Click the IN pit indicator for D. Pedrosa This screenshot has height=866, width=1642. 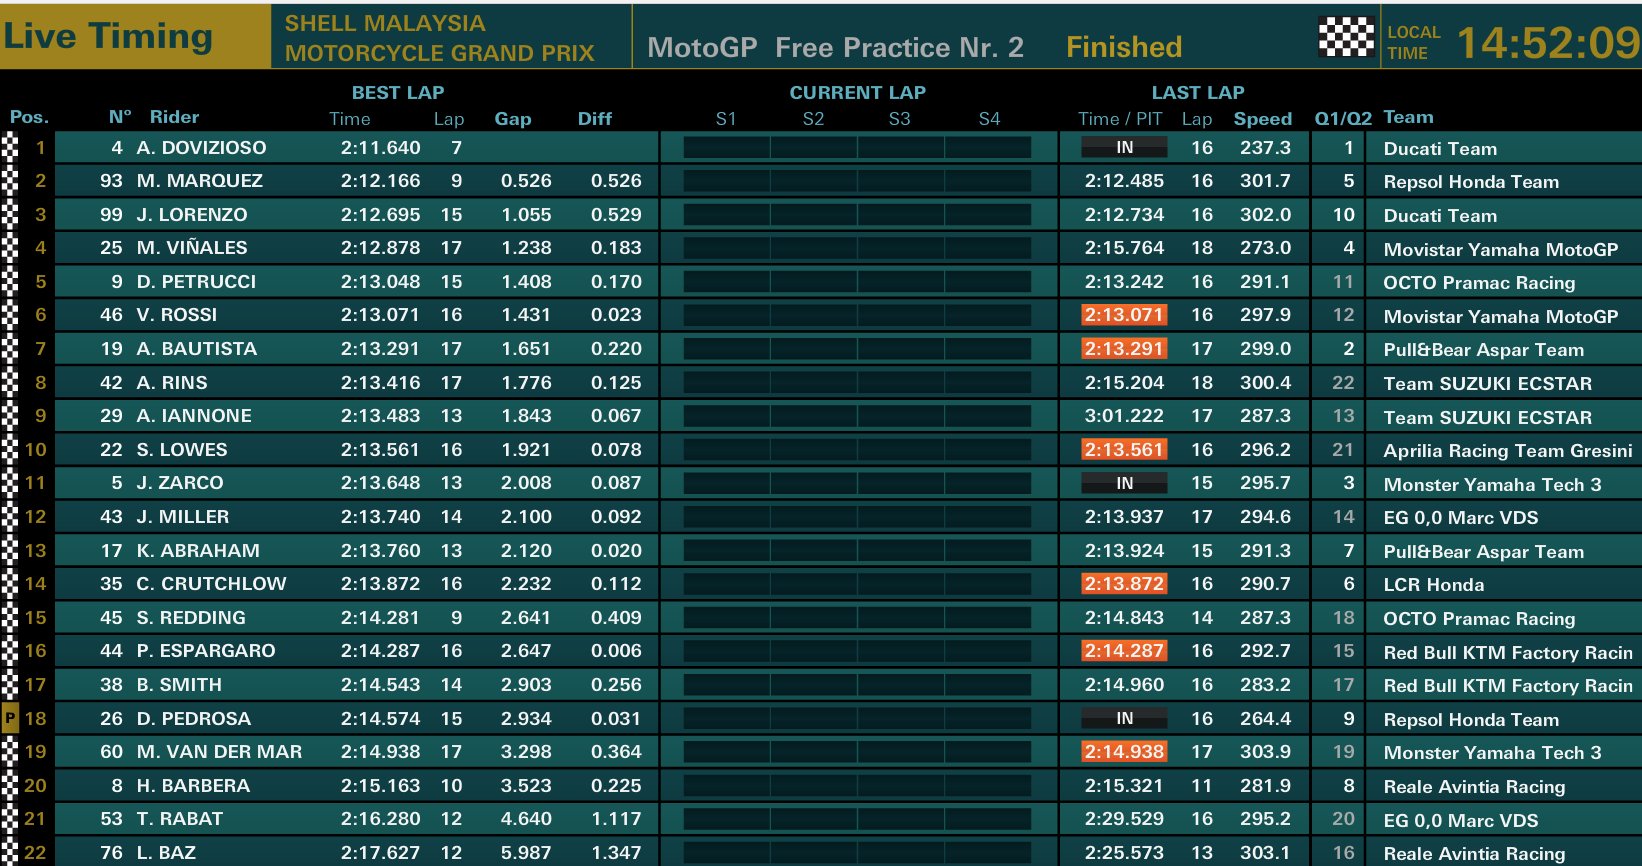[1124, 718]
